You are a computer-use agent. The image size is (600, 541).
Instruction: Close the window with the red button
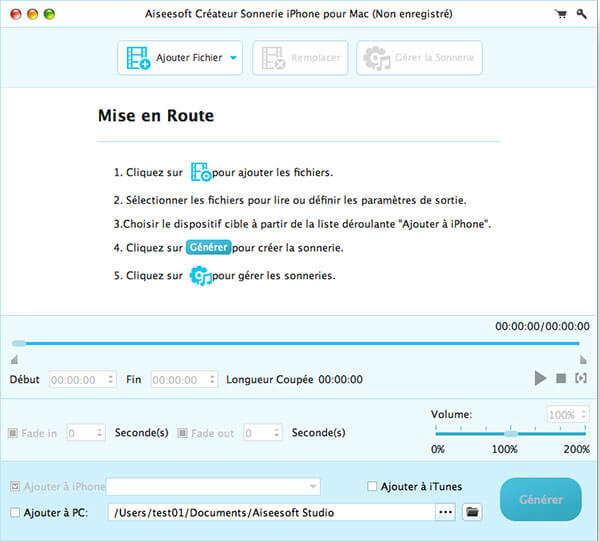[16, 14]
